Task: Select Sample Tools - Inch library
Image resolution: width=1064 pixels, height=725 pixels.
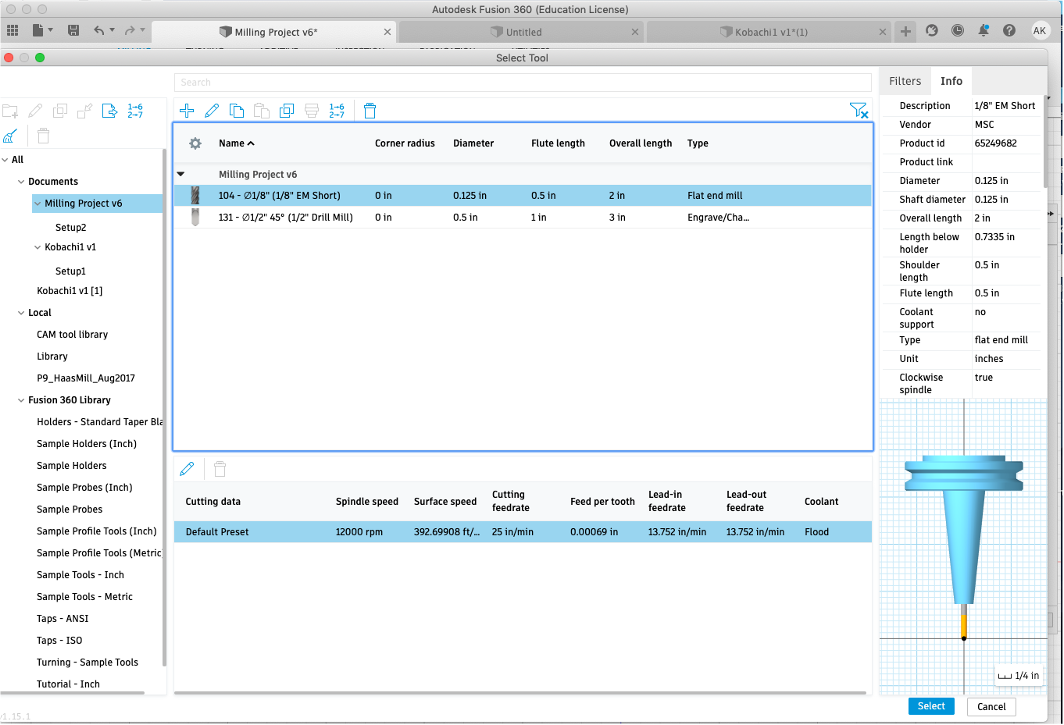Action: [80, 575]
